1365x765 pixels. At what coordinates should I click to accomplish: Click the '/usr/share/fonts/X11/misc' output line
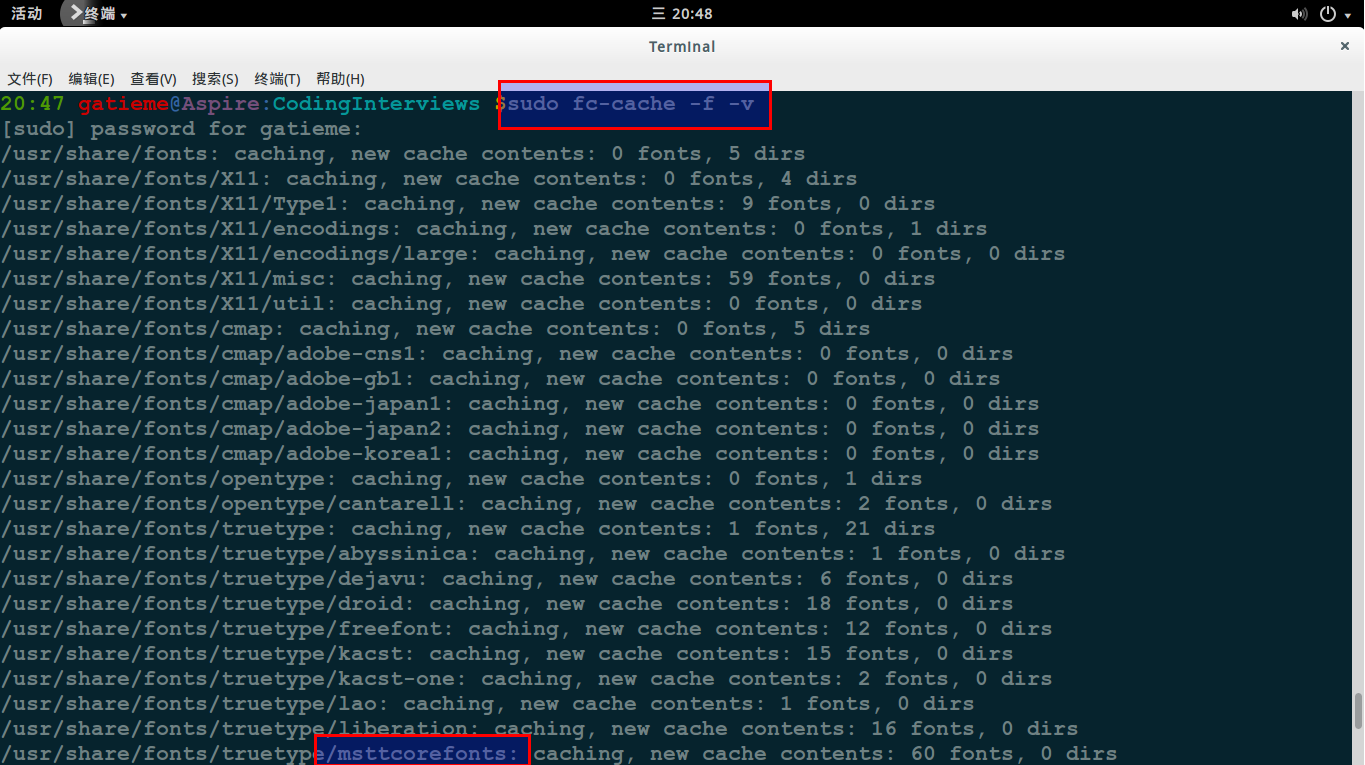(468, 279)
